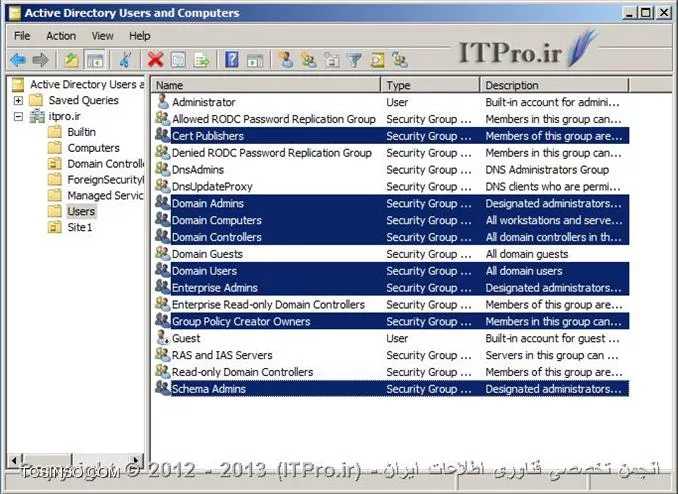Click the Guest user account icon
The height and width of the screenshot is (494, 678).
point(163,337)
